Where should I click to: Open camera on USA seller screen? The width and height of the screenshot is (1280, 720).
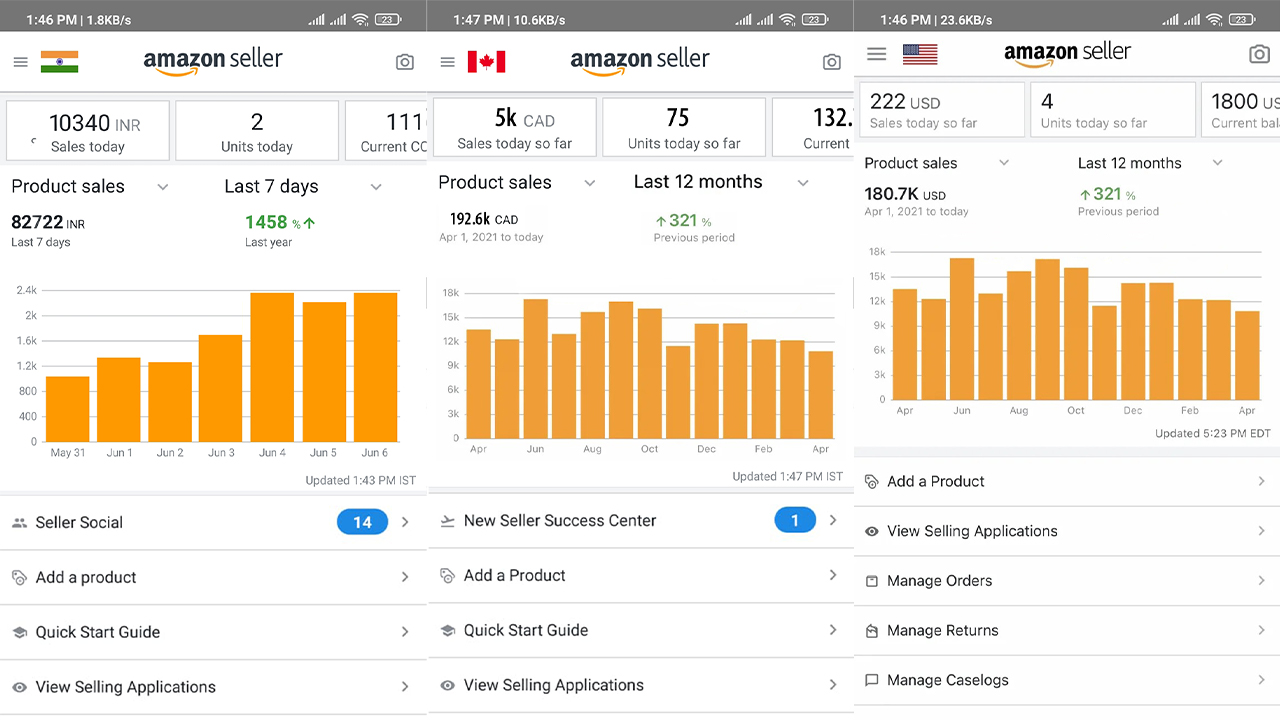pos(1260,54)
